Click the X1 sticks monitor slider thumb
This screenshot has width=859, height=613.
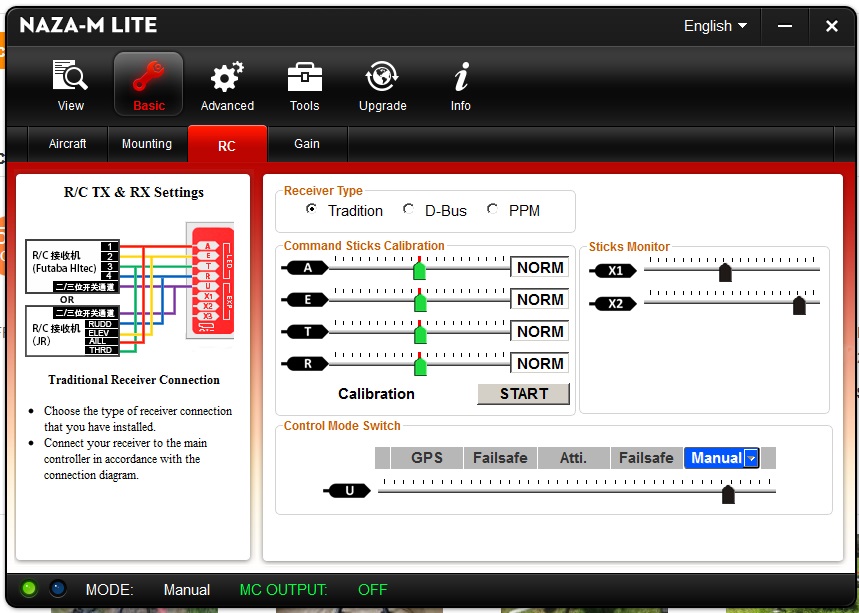725,272
